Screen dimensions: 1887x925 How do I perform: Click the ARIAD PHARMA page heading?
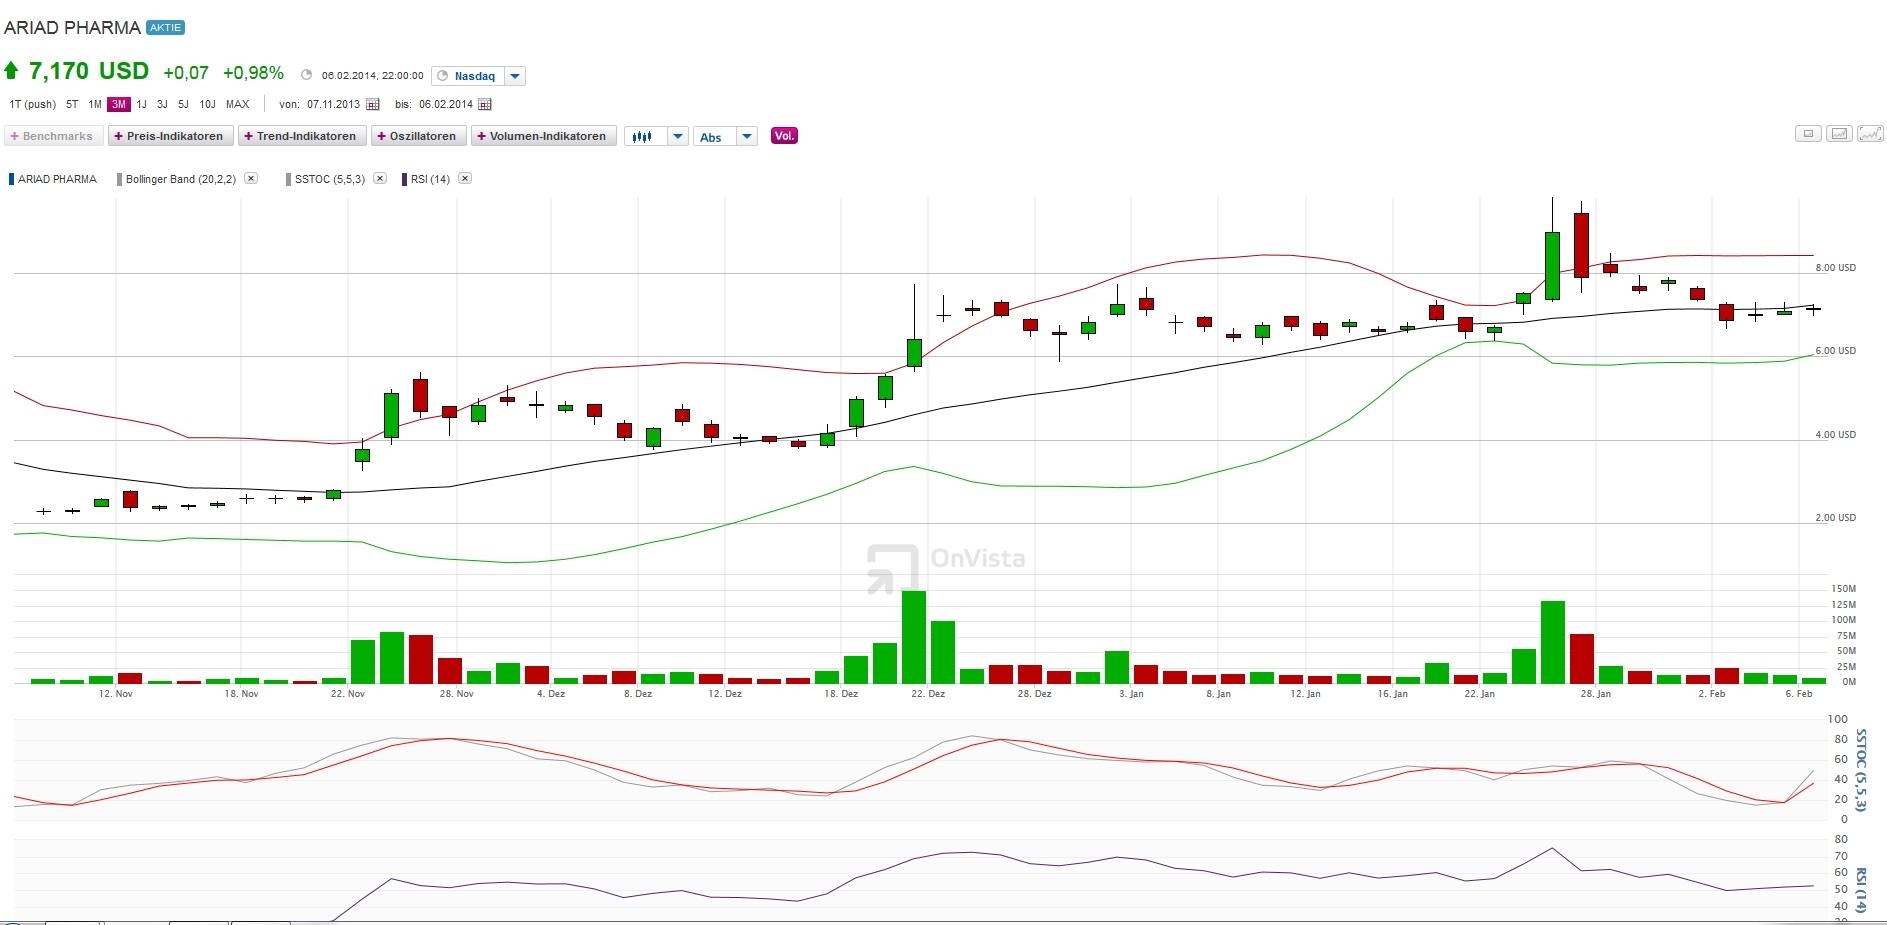pyautogui.click(x=72, y=28)
